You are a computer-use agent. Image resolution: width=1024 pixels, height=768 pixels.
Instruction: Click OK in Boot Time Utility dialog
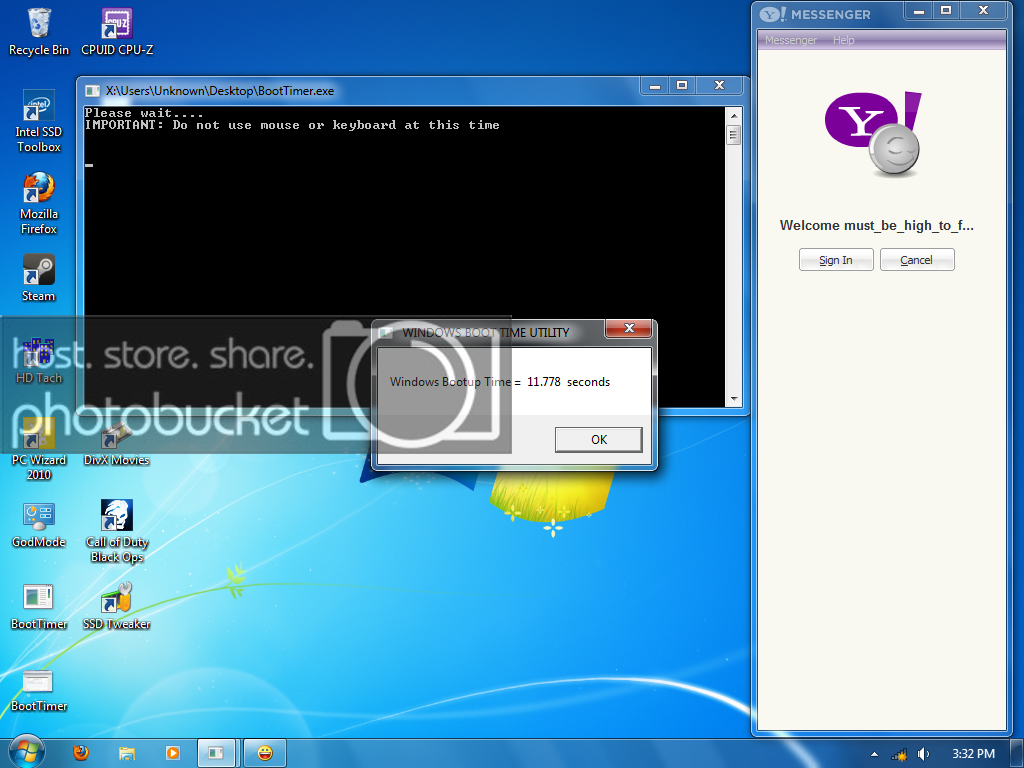pos(599,440)
